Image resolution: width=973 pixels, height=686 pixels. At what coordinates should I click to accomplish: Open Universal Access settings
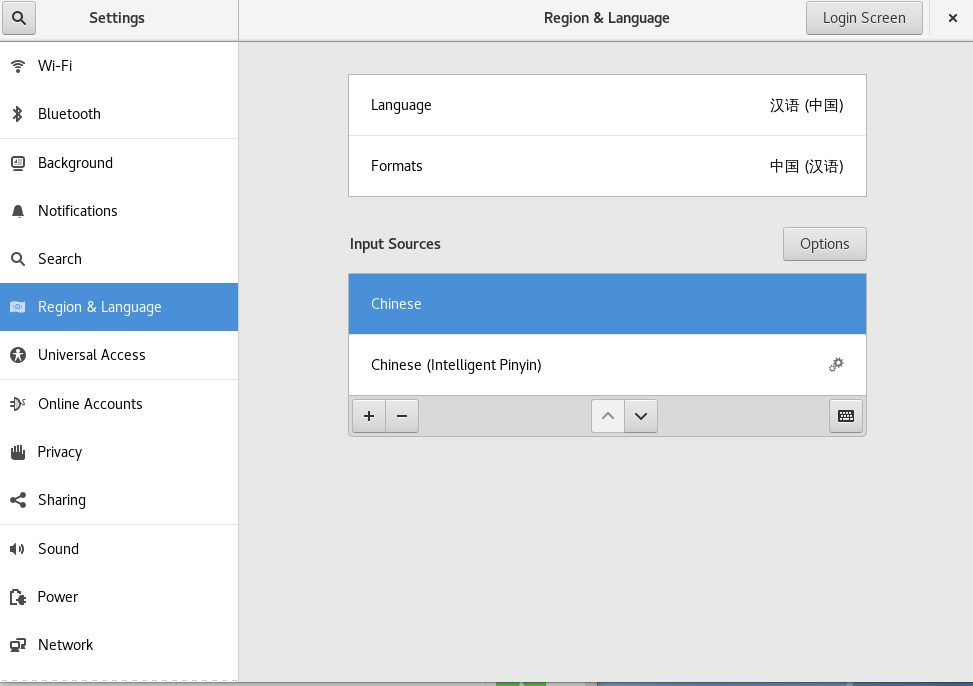tap(119, 355)
